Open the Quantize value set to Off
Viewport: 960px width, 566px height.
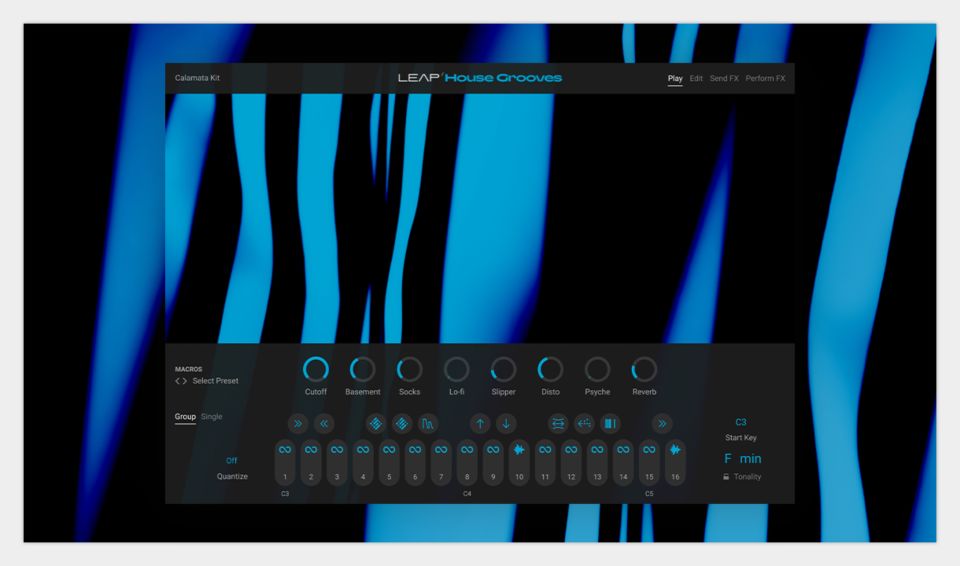click(231, 460)
